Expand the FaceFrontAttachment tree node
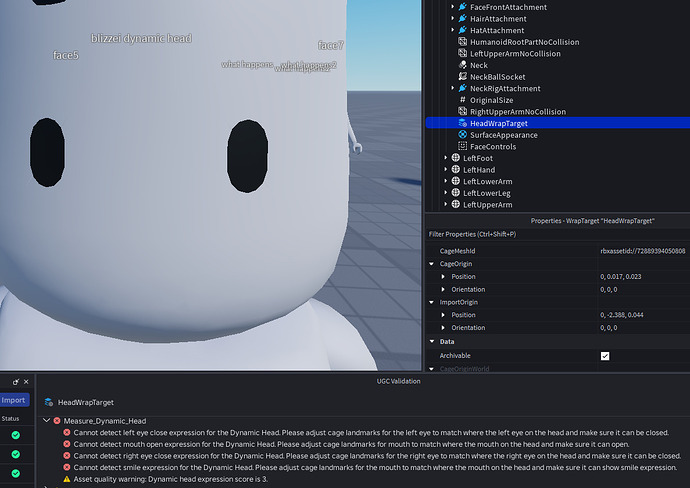Screen dimensions: 690x488 (452, 7)
